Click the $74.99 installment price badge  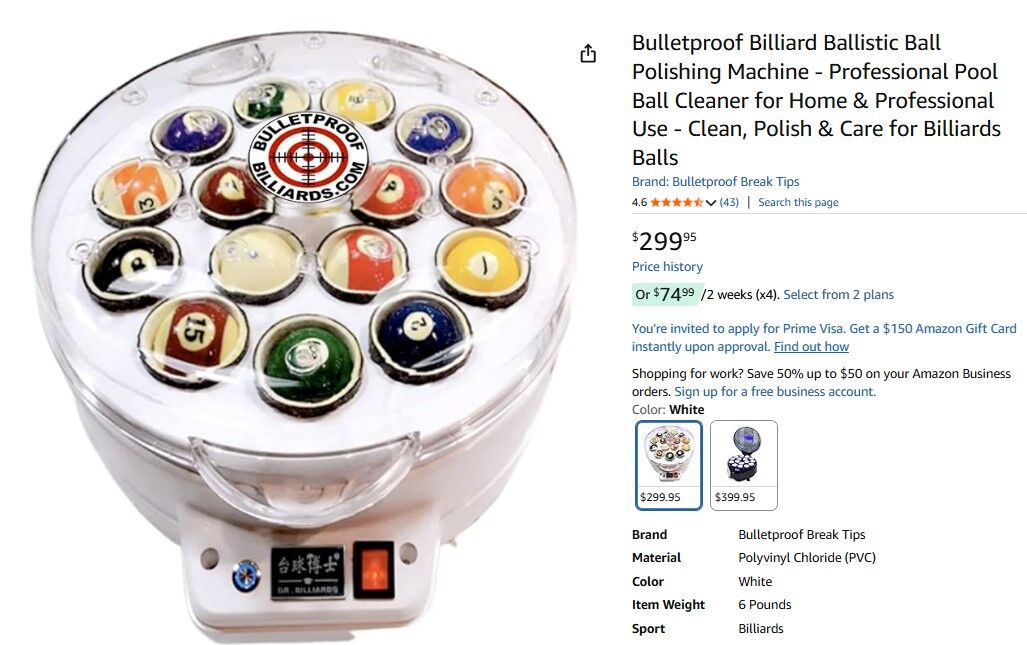[667, 295]
